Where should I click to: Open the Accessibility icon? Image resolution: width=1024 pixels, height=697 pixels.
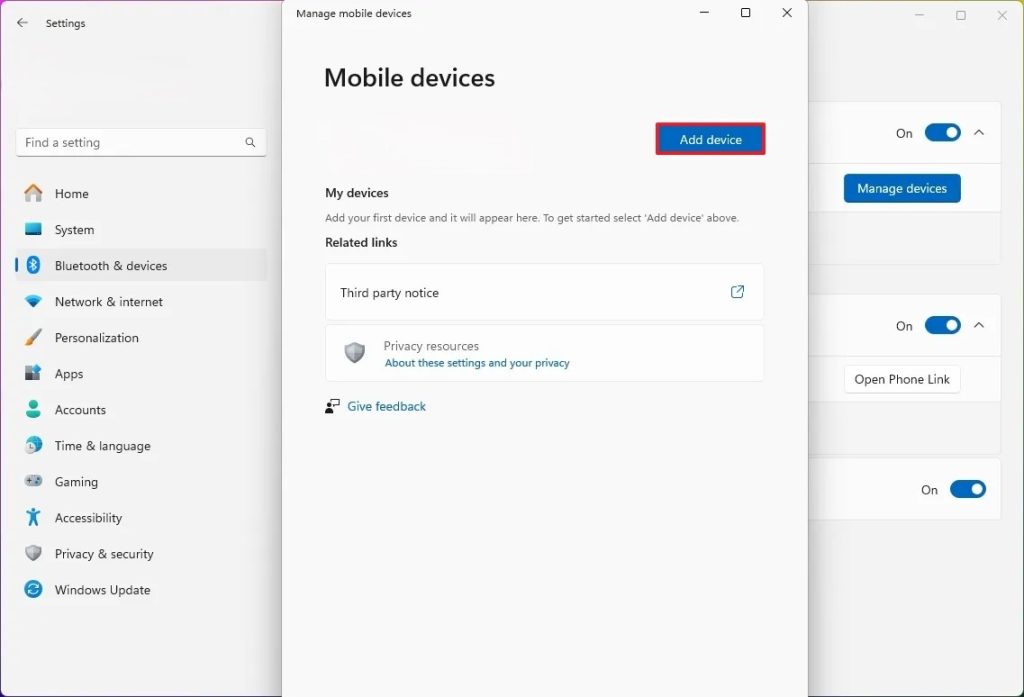pos(34,517)
